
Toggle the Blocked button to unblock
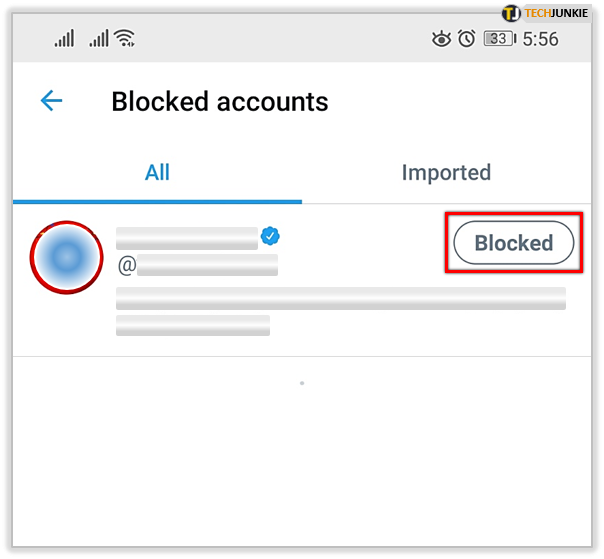point(513,243)
